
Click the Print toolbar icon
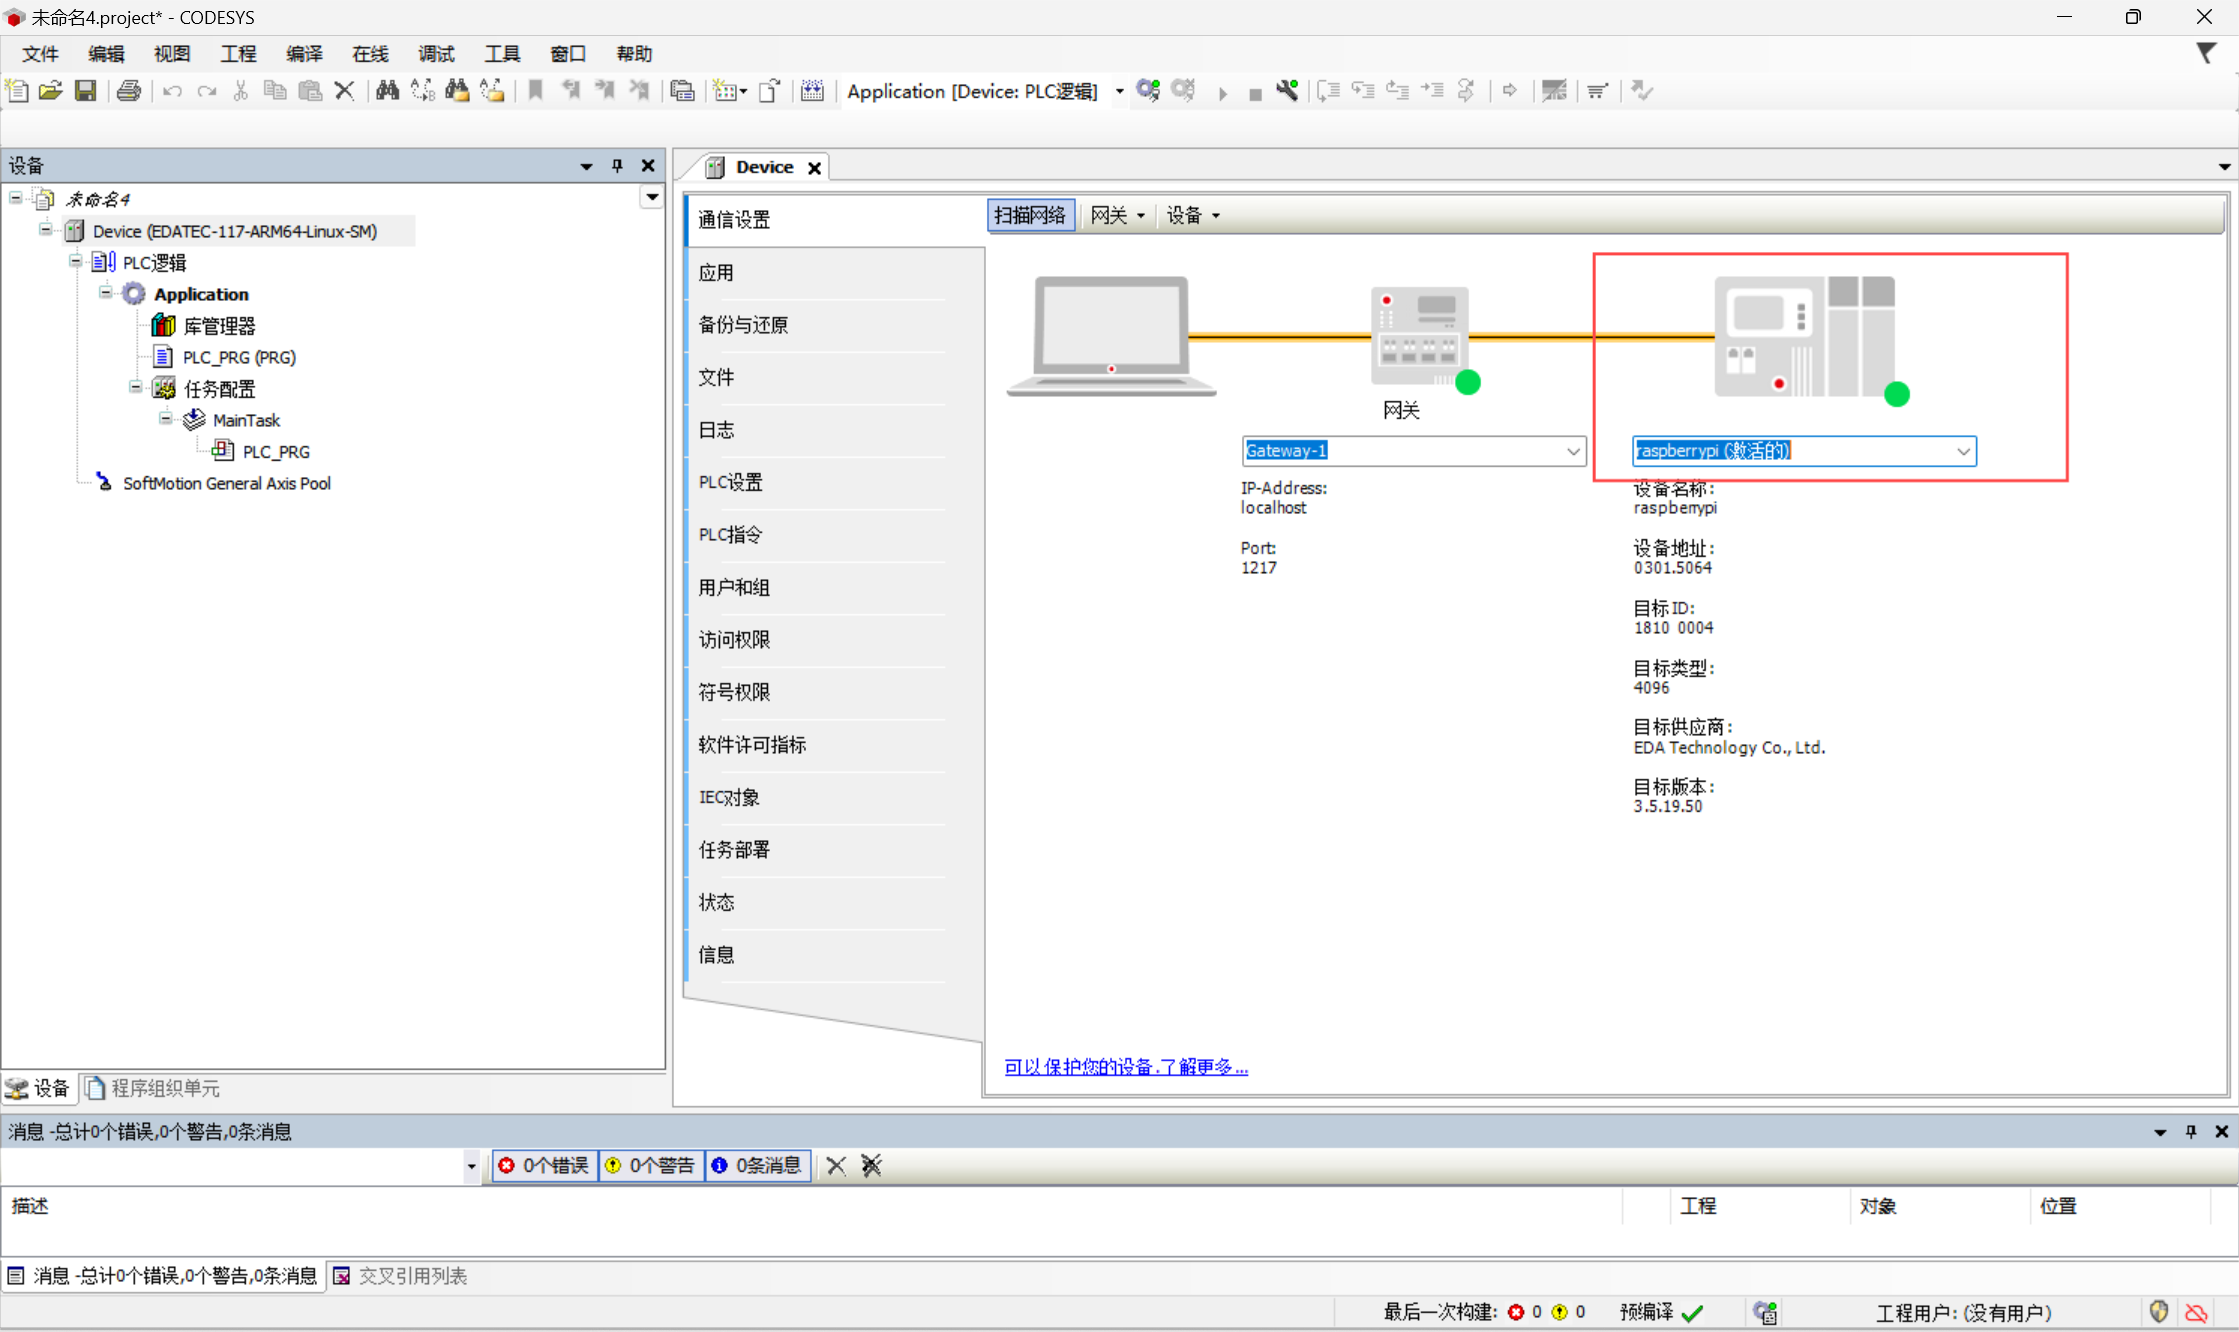[x=129, y=91]
